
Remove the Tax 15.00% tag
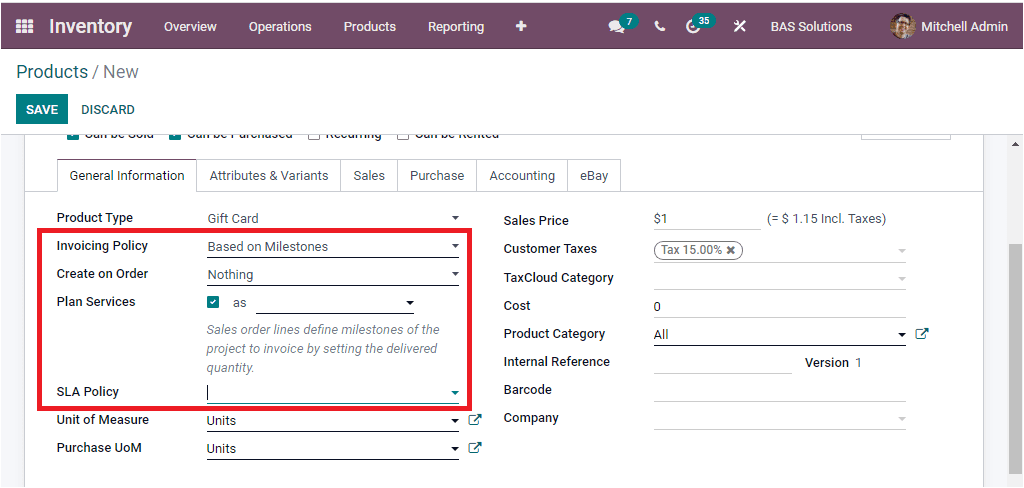(x=731, y=250)
